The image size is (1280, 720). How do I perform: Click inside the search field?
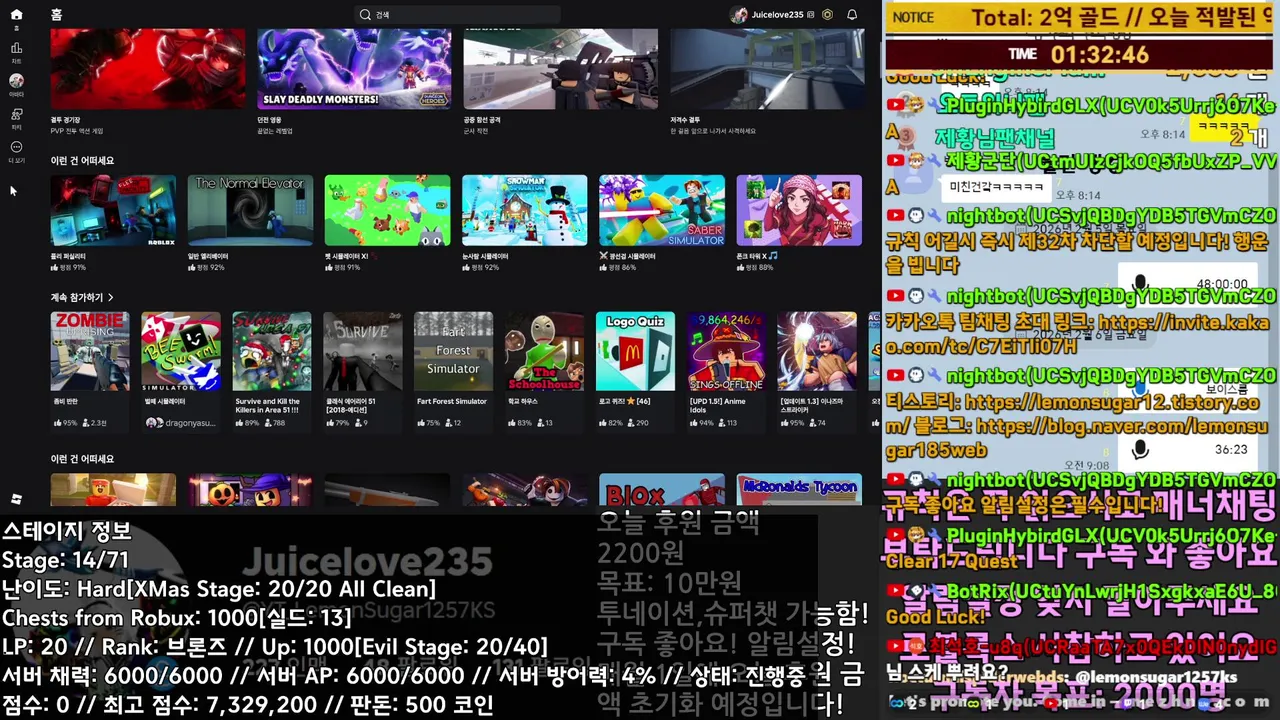[x=457, y=15]
